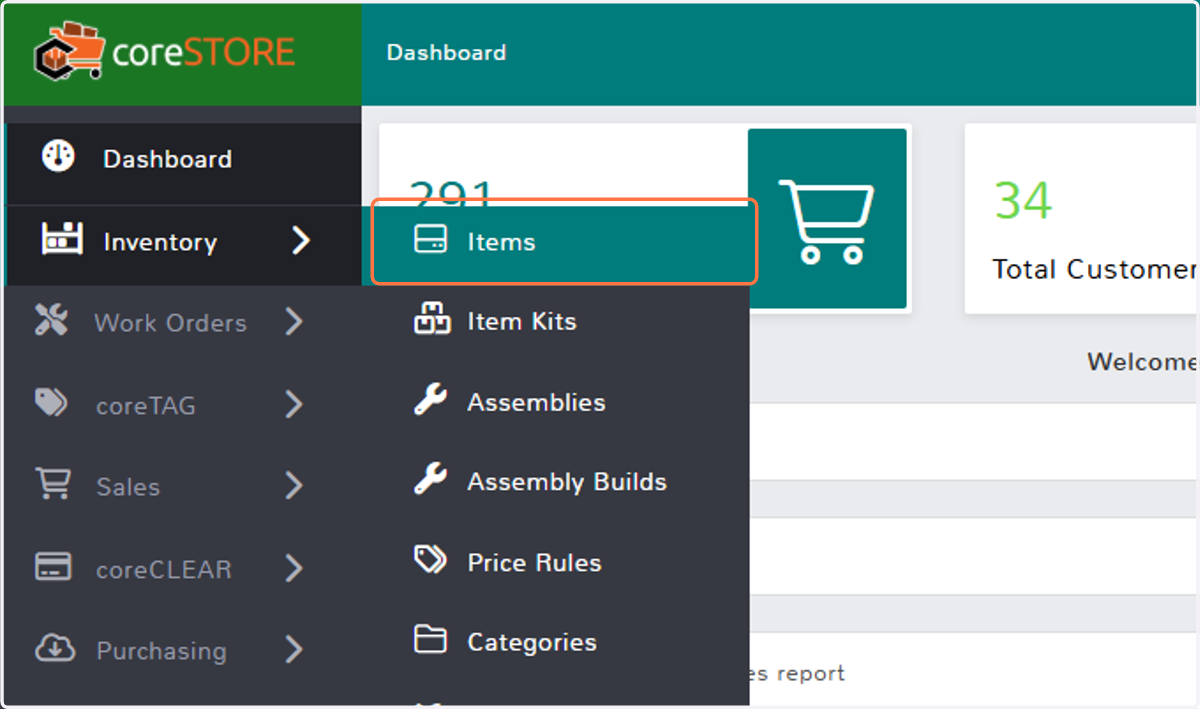
Task: Click the coreSTORE logo
Action: click(x=165, y=52)
